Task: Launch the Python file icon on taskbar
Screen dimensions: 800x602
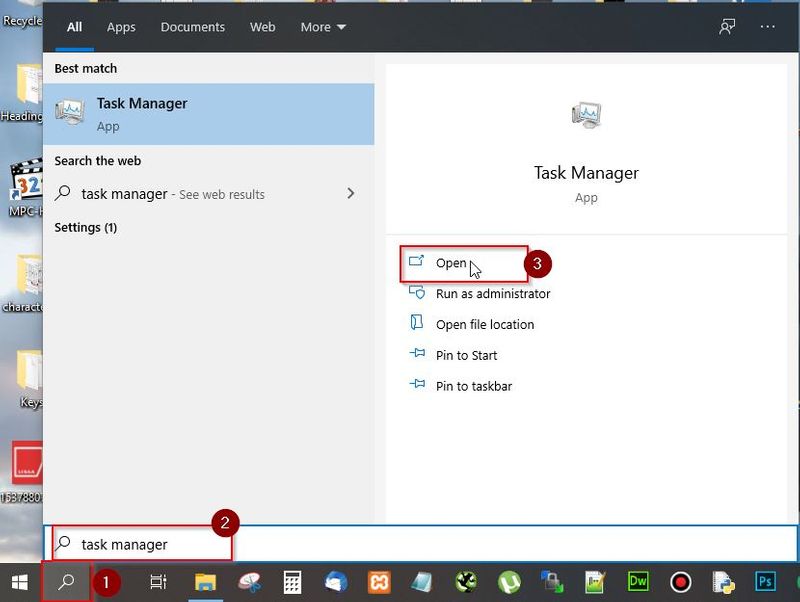Action: 723,582
